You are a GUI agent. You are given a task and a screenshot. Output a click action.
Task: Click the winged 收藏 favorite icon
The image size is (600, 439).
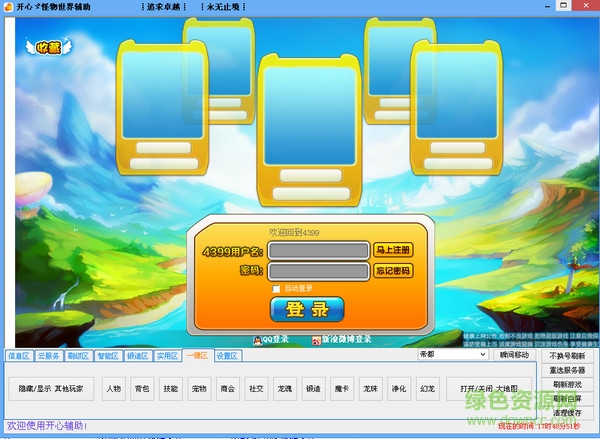point(49,47)
